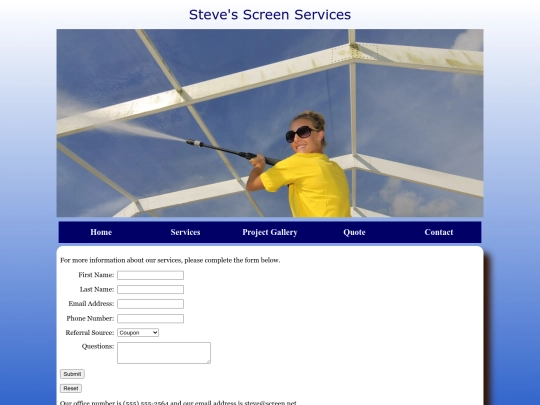Click the pressure washing banner photo
This screenshot has height=405, width=540.
click(x=270, y=123)
